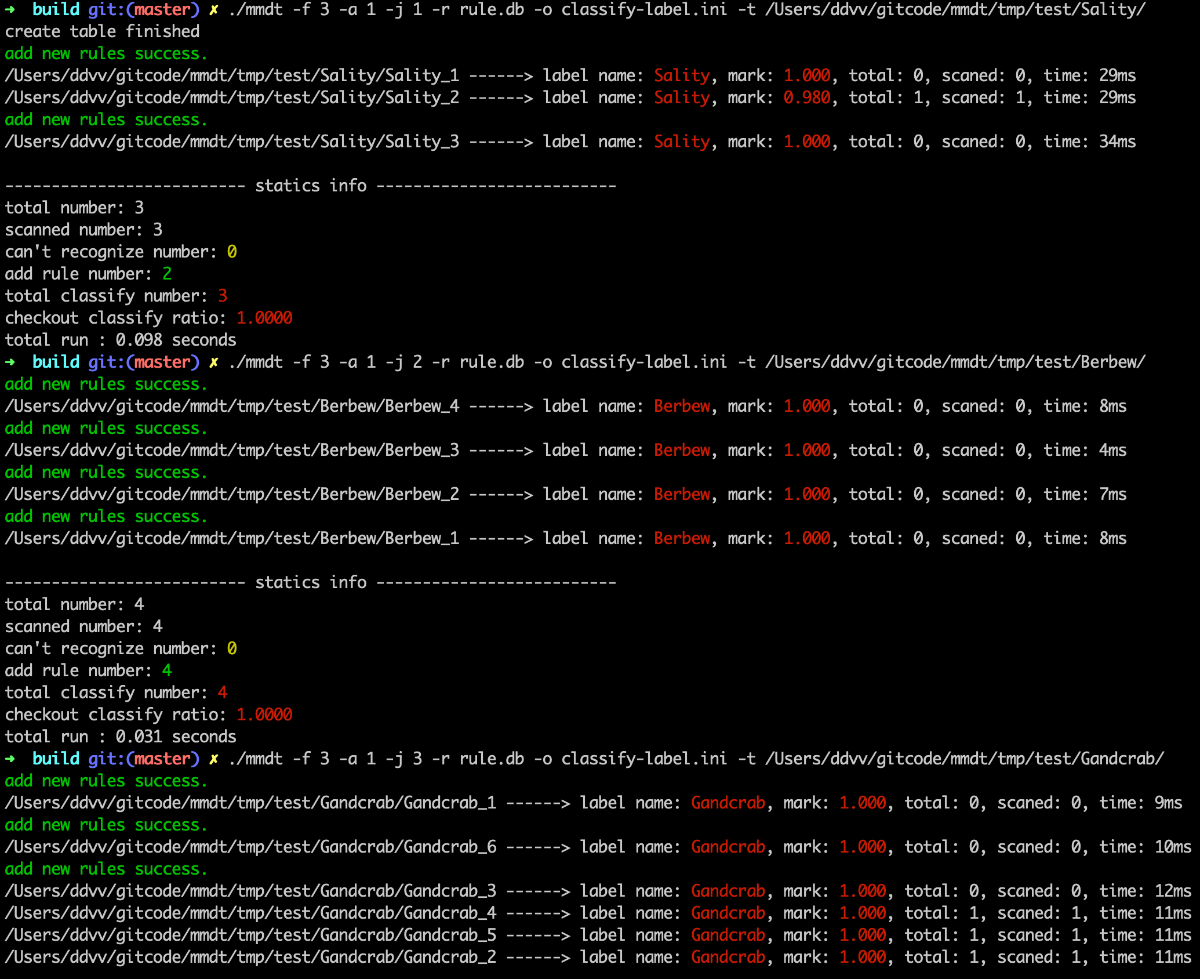Click the "create table finished" output line

(103, 32)
